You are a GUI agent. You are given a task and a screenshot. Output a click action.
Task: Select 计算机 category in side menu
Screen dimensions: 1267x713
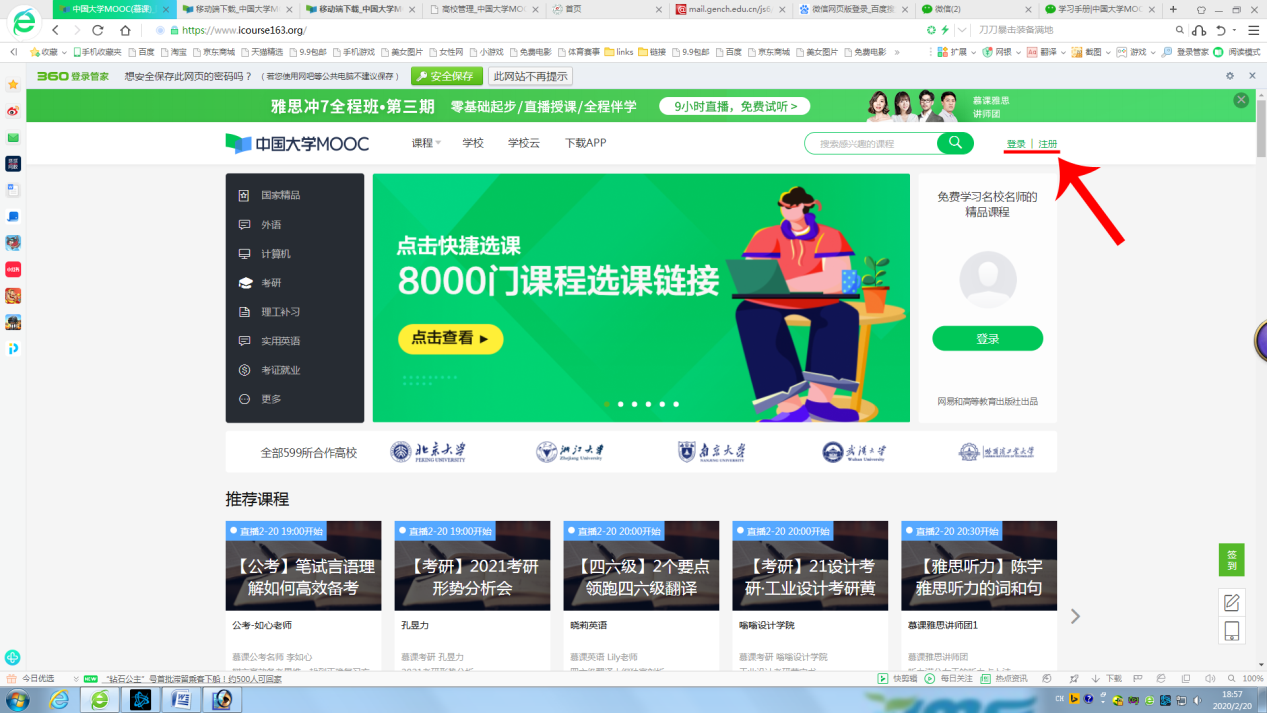275,254
